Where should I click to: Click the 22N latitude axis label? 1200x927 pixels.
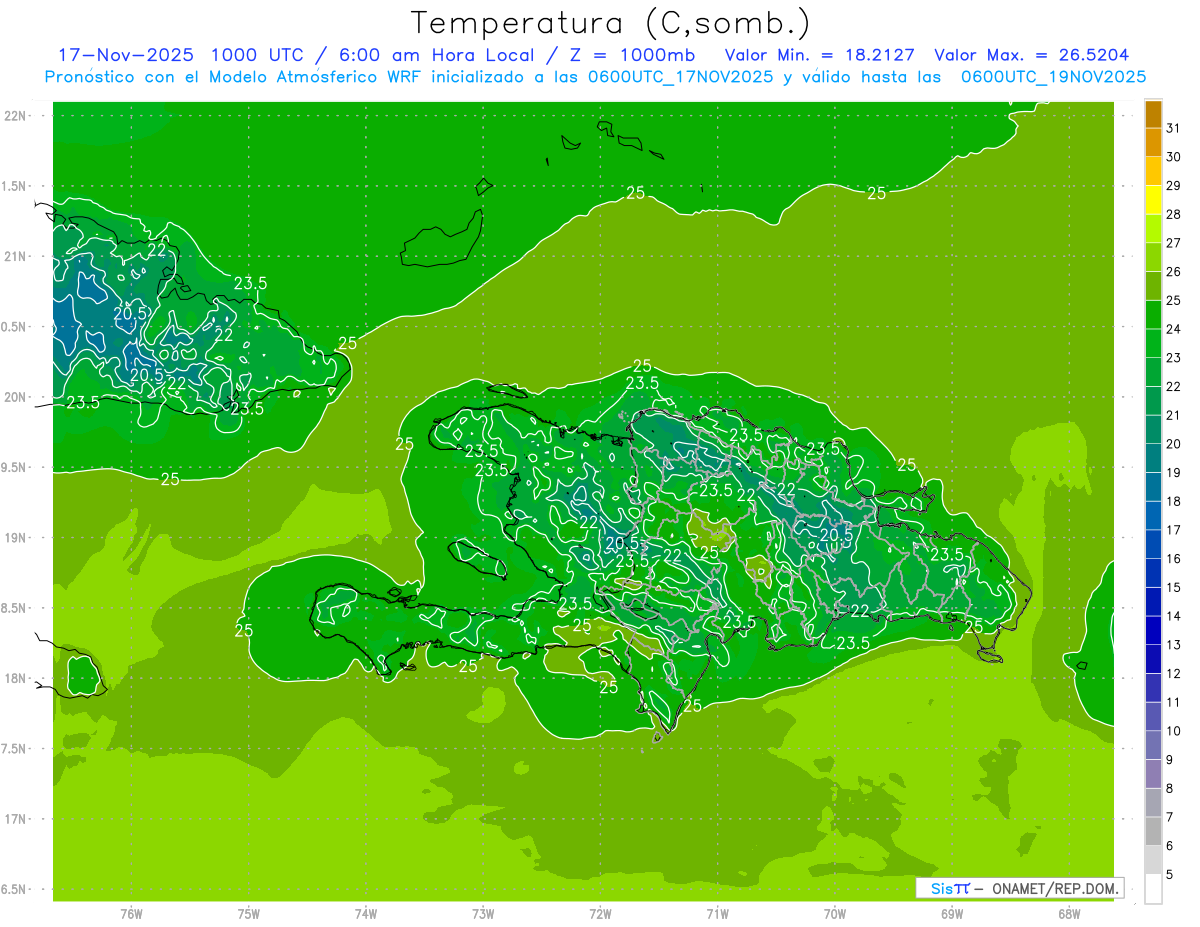[15, 116]
